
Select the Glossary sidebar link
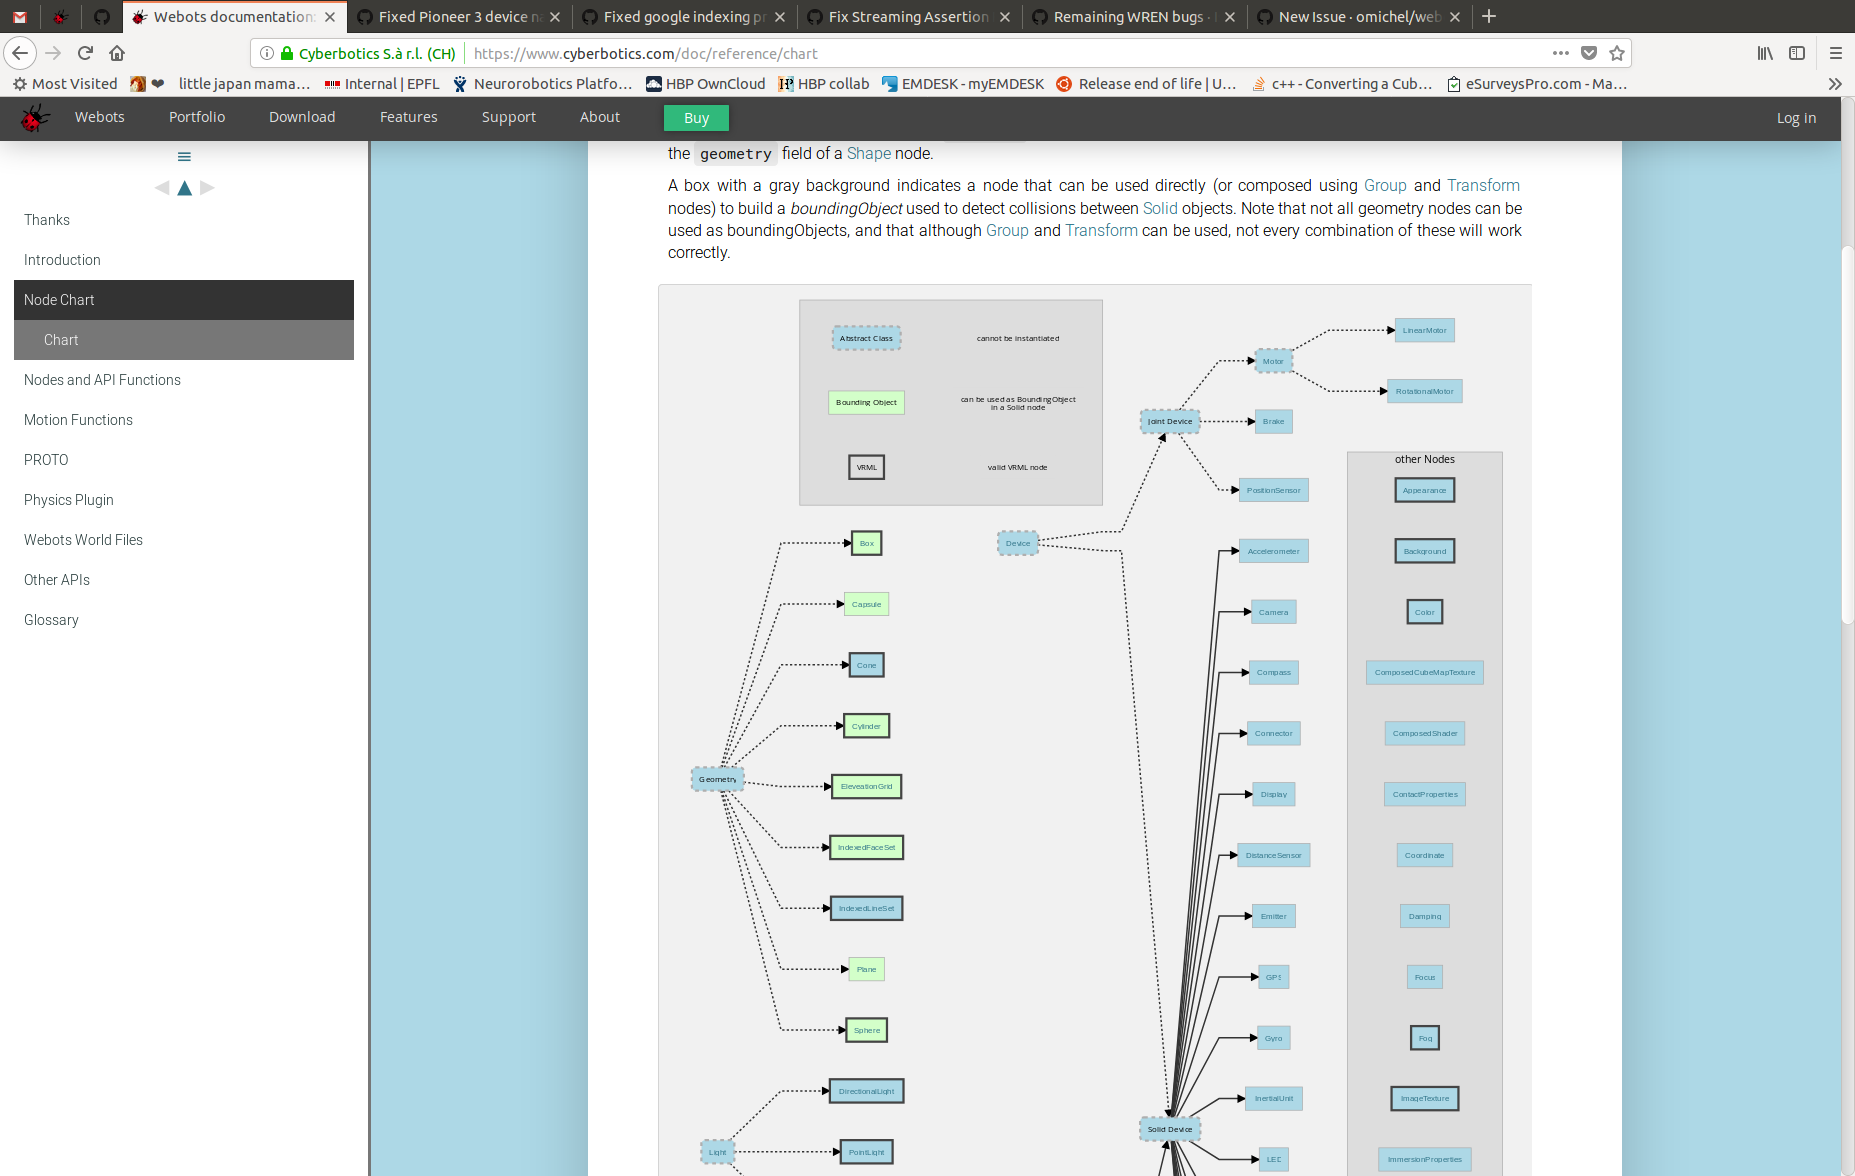click(x=51, y=620)
